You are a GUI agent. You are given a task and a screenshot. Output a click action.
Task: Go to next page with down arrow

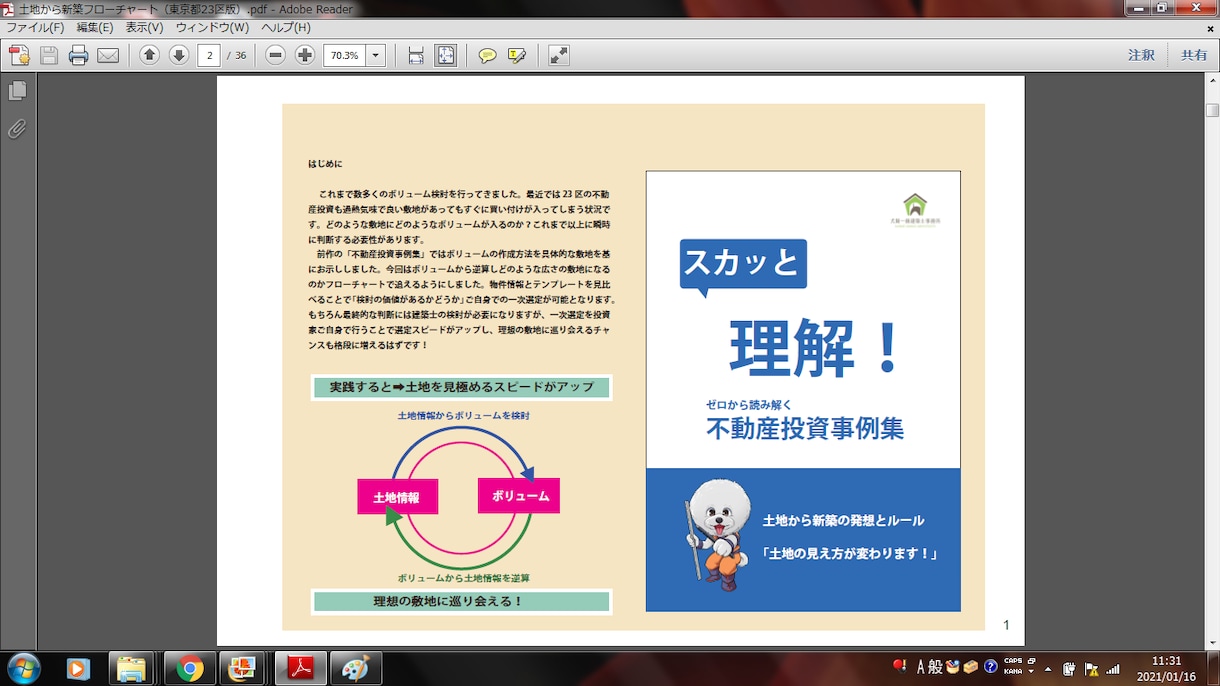[x=179, y=56]
